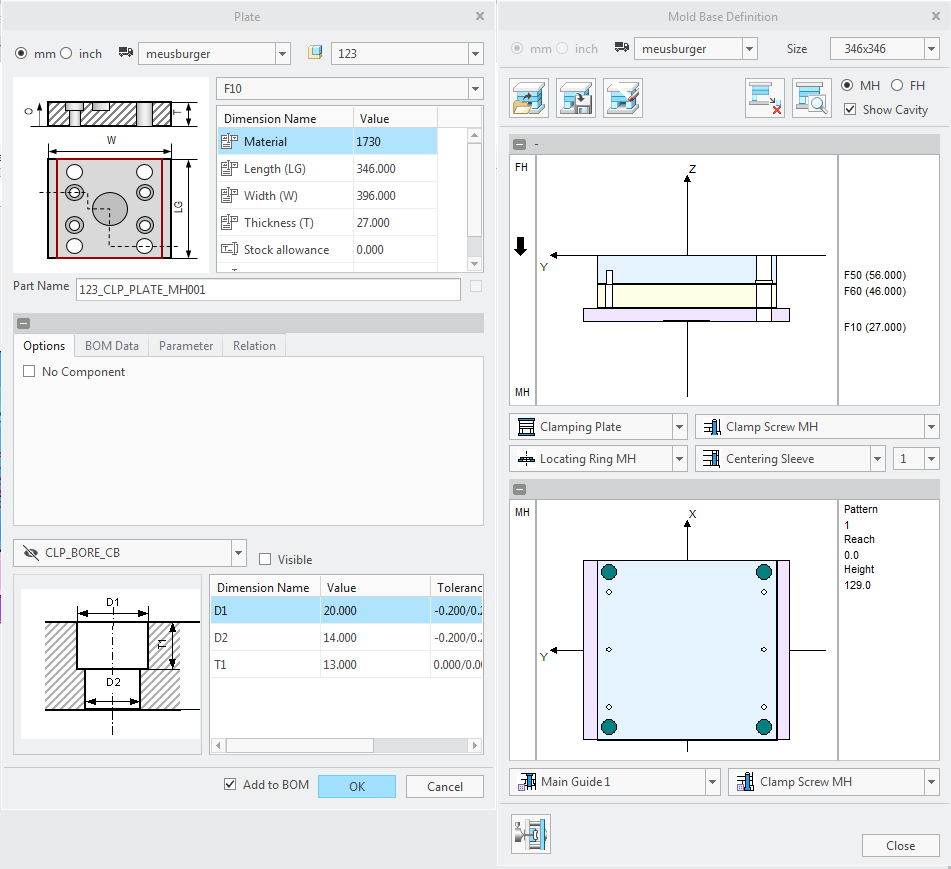Click the save mold base assembly icon
The width and height of the screenshot is (951, 869).
tap(576, 98)
